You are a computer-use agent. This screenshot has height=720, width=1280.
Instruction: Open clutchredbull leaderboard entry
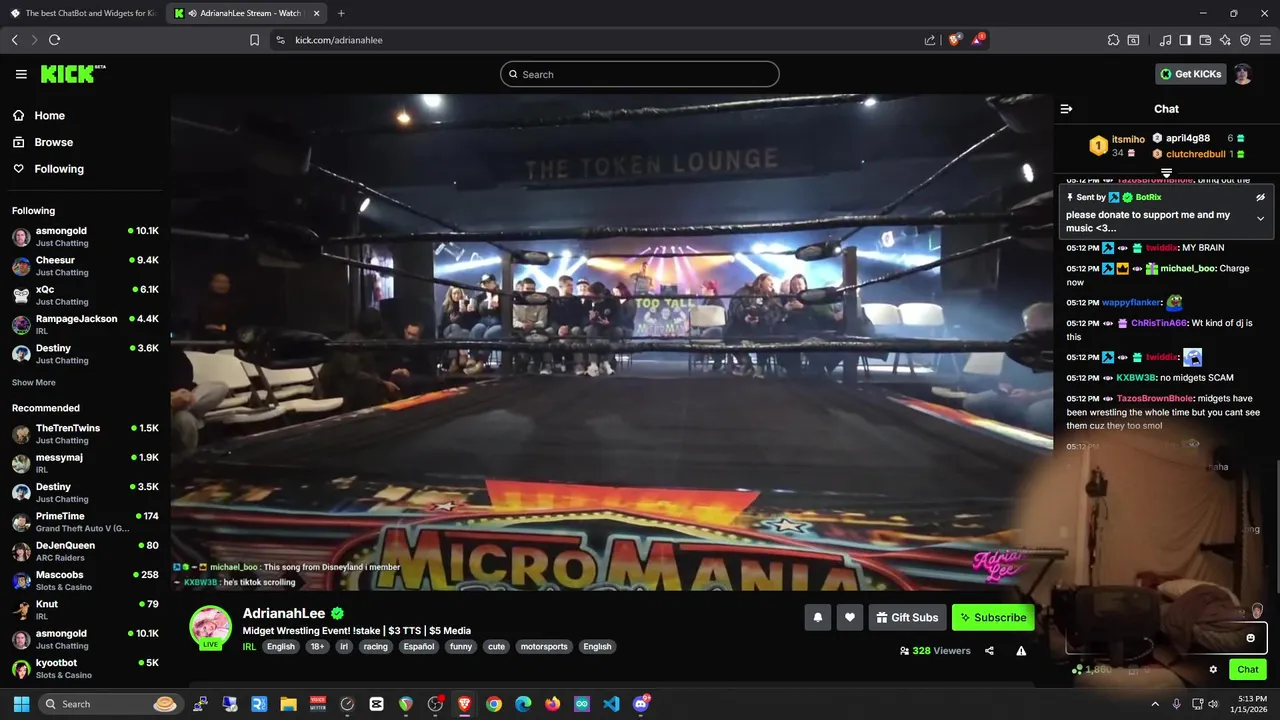coord(1195,154)
